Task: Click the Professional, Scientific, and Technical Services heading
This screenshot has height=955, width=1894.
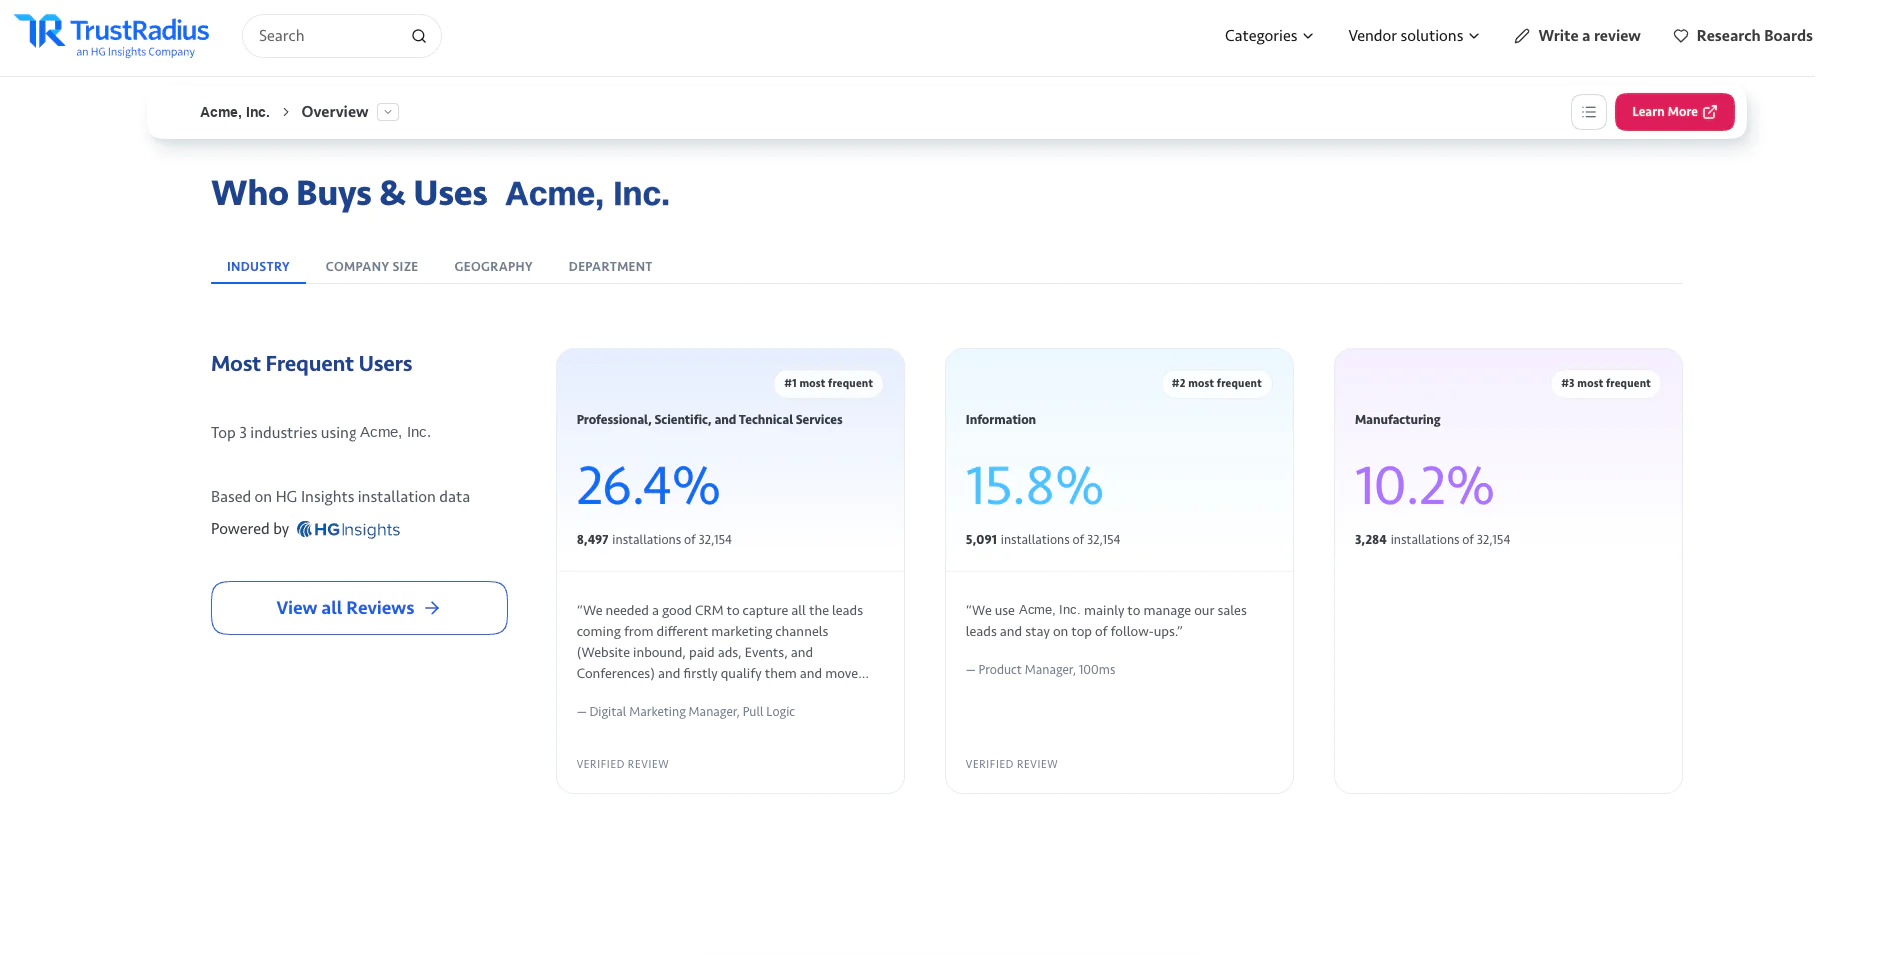Action: coord(709,420)
